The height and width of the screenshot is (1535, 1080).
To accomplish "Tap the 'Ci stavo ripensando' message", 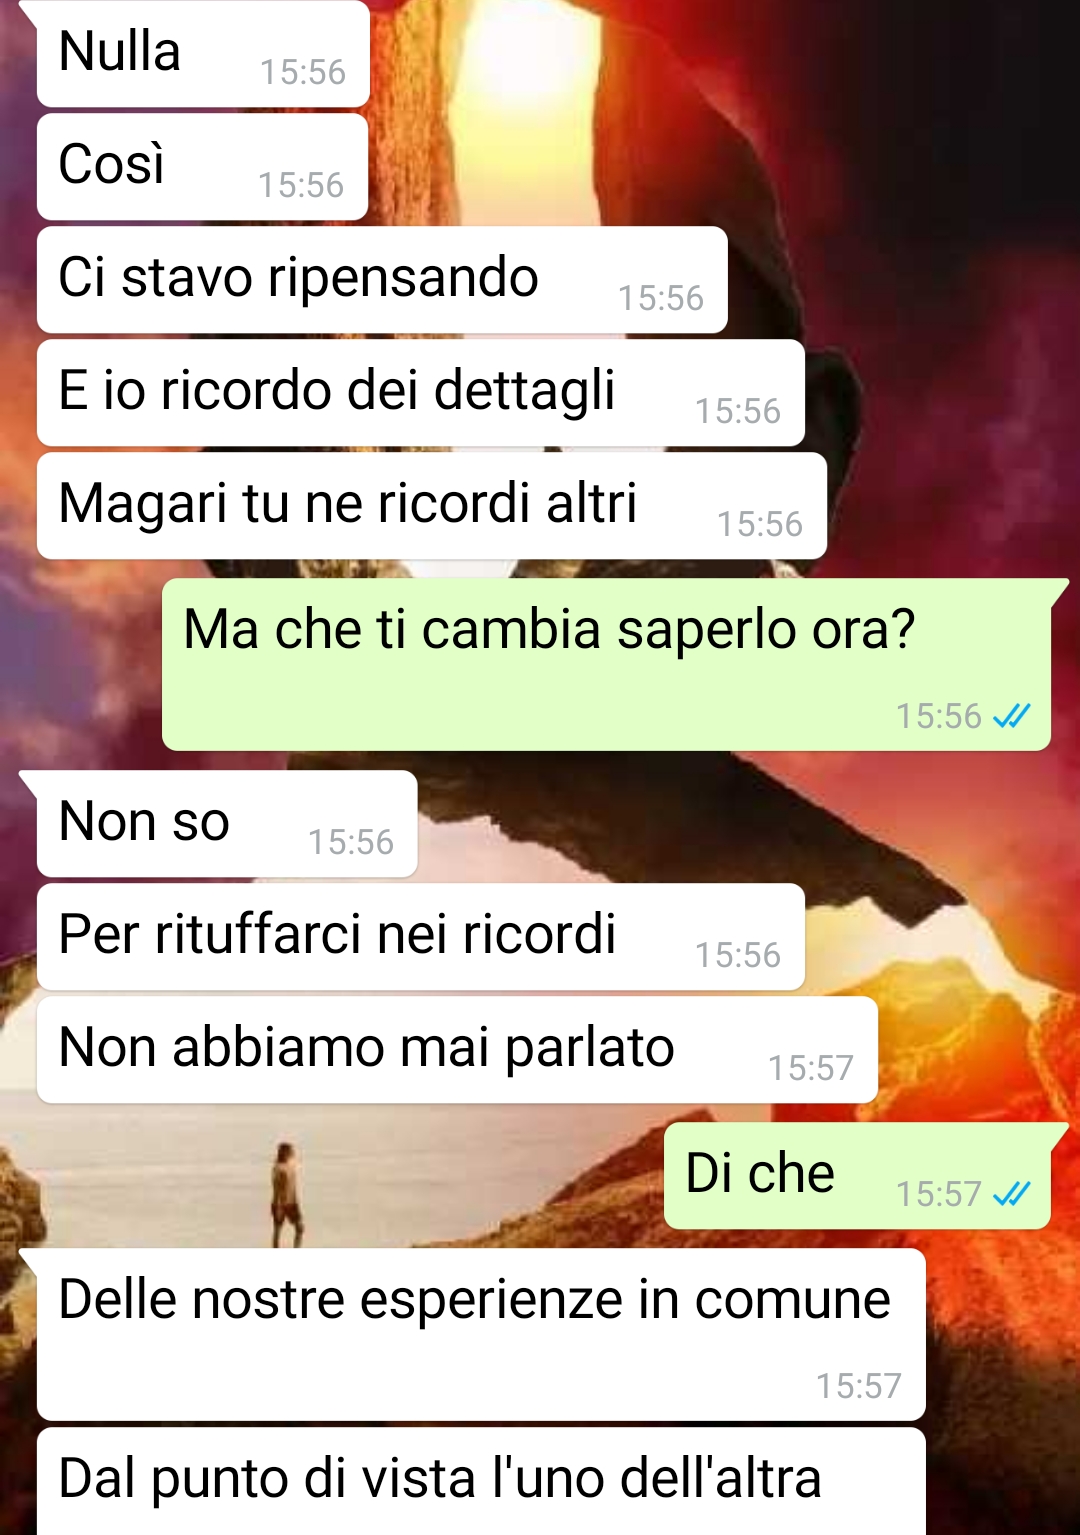I will click(382, 279).
